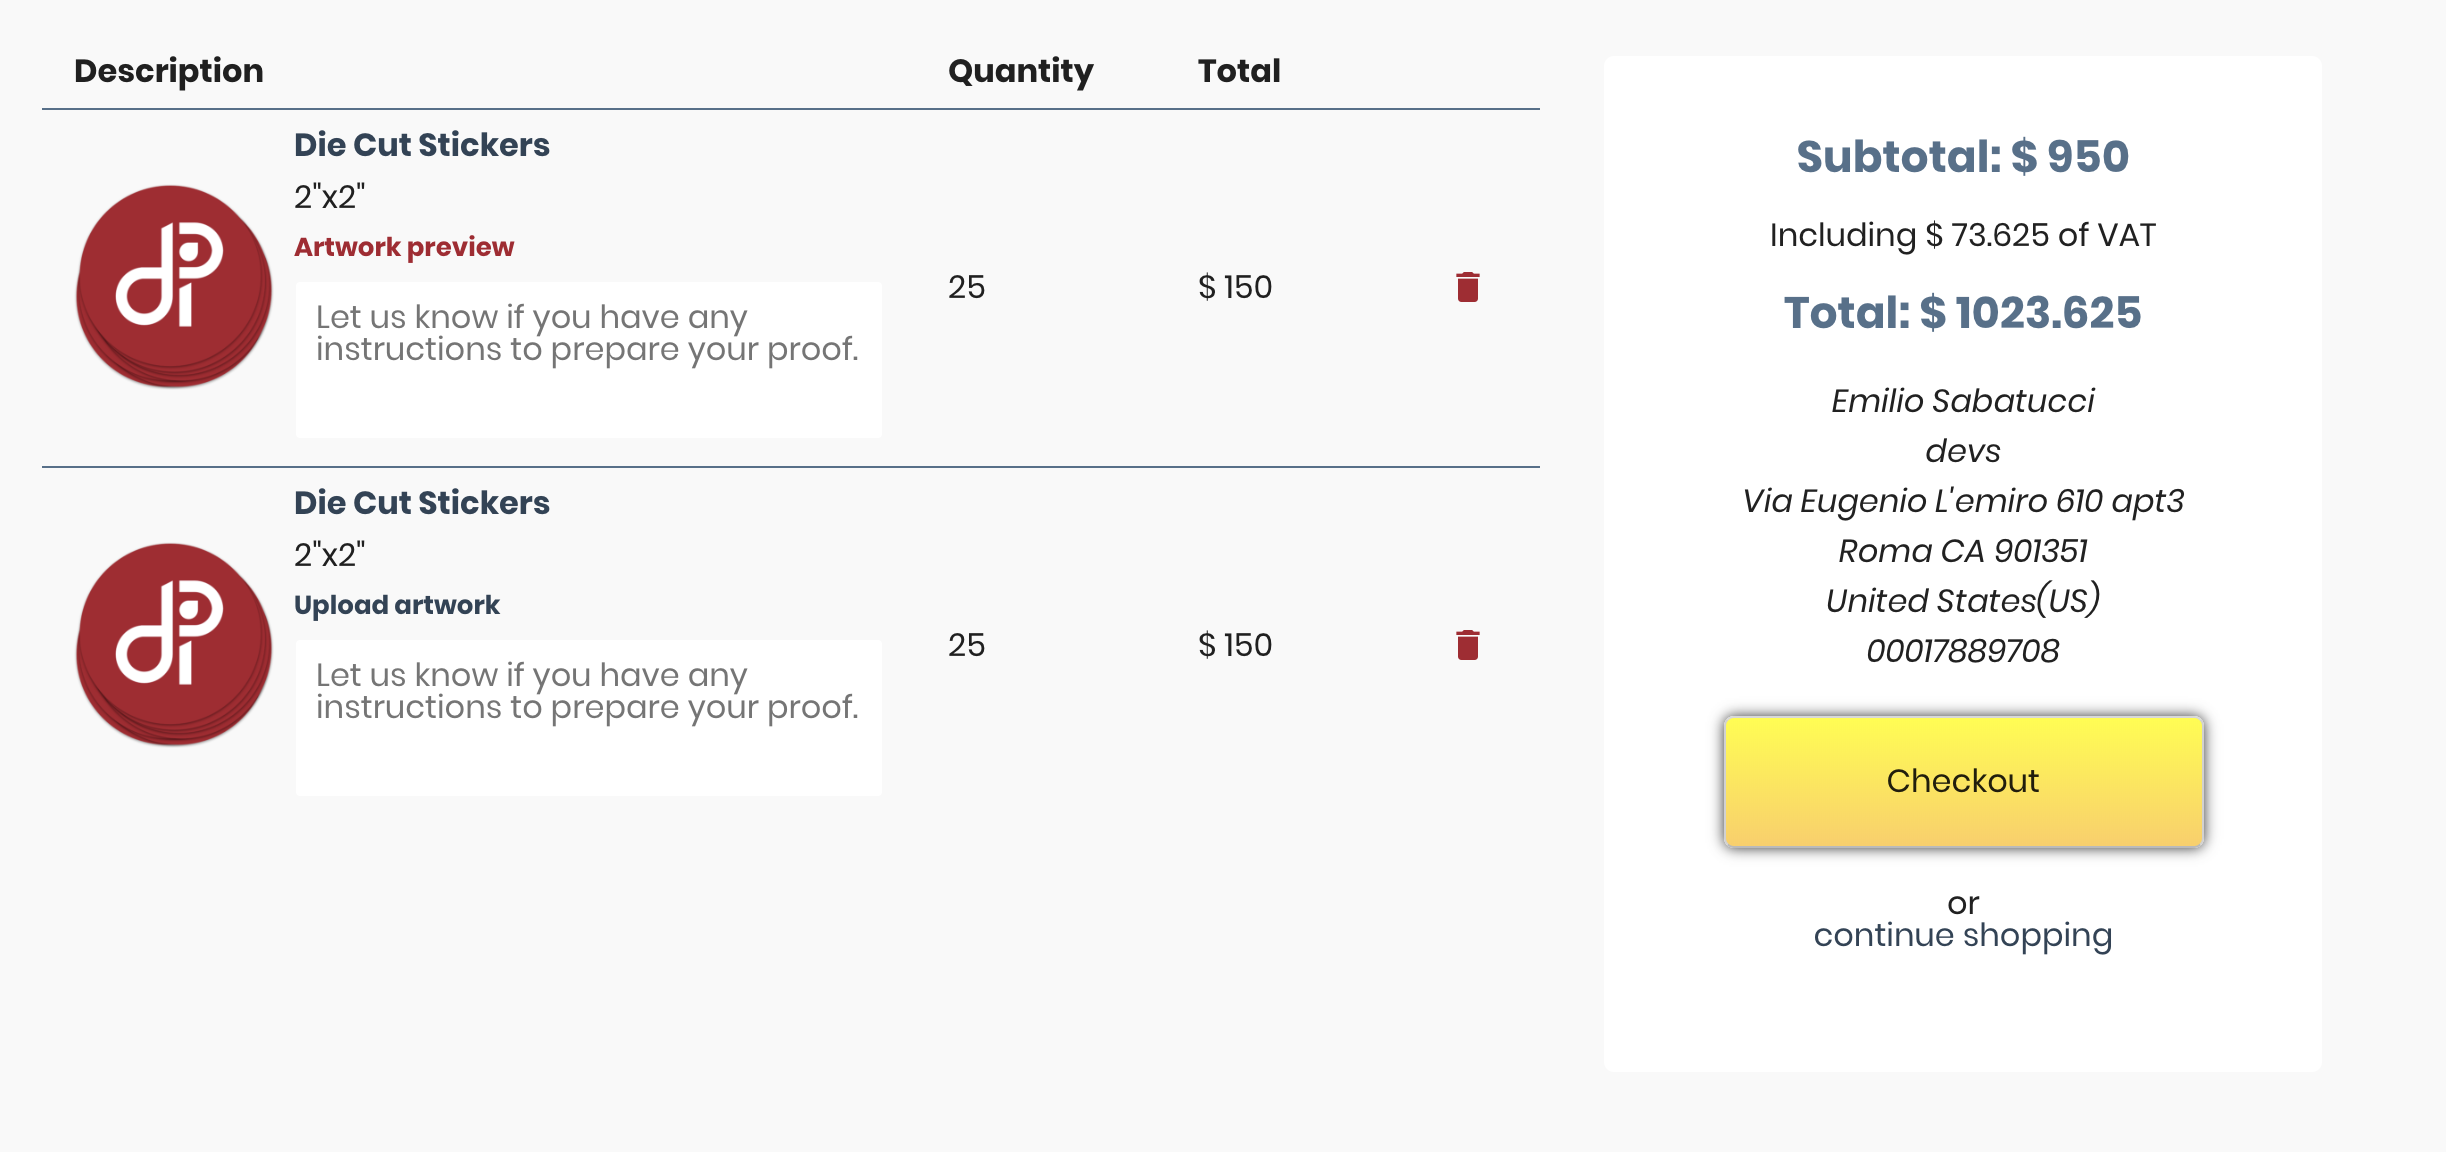
Task: Click the Total column header
Action: pos(1239,71)
